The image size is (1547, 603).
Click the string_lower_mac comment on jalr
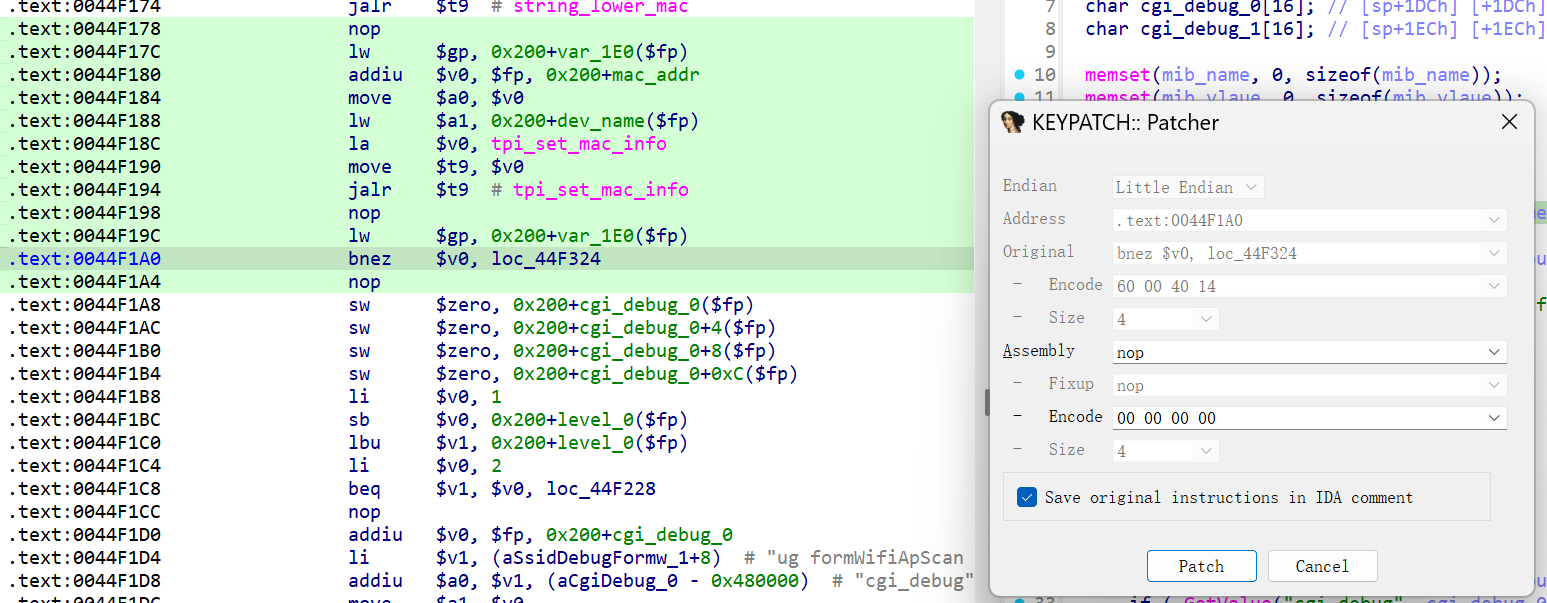click(x=600, y=7)
